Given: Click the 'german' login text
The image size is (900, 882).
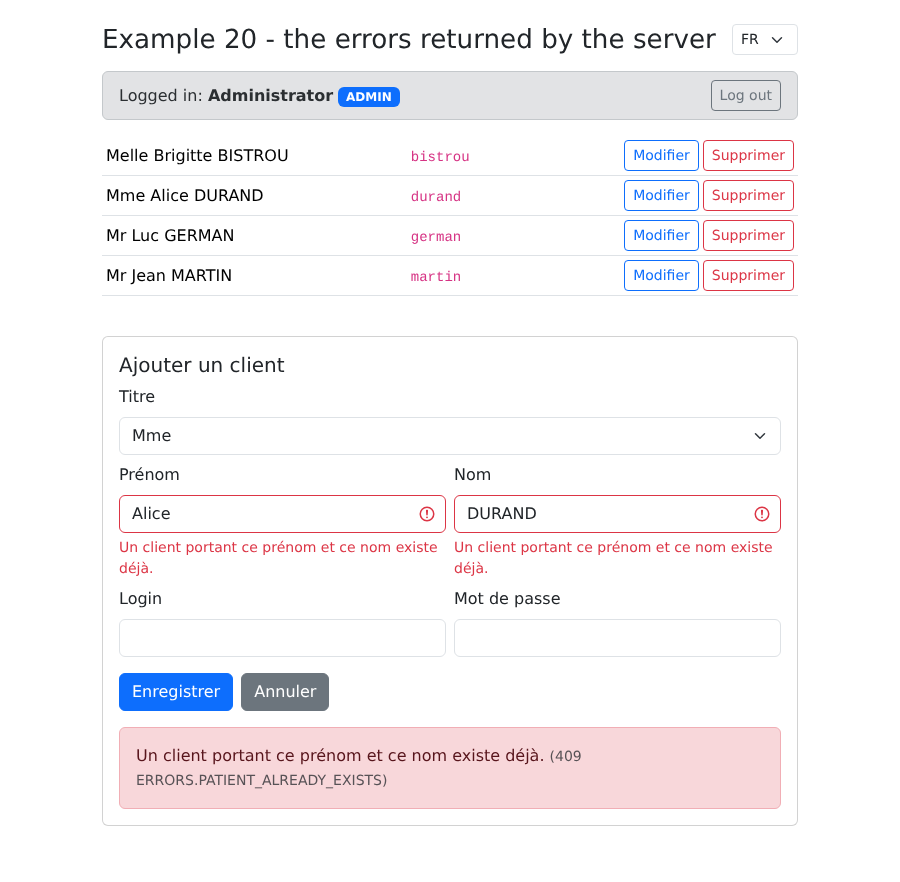Looking at the screenshot, I should click(x=436, y=237).
